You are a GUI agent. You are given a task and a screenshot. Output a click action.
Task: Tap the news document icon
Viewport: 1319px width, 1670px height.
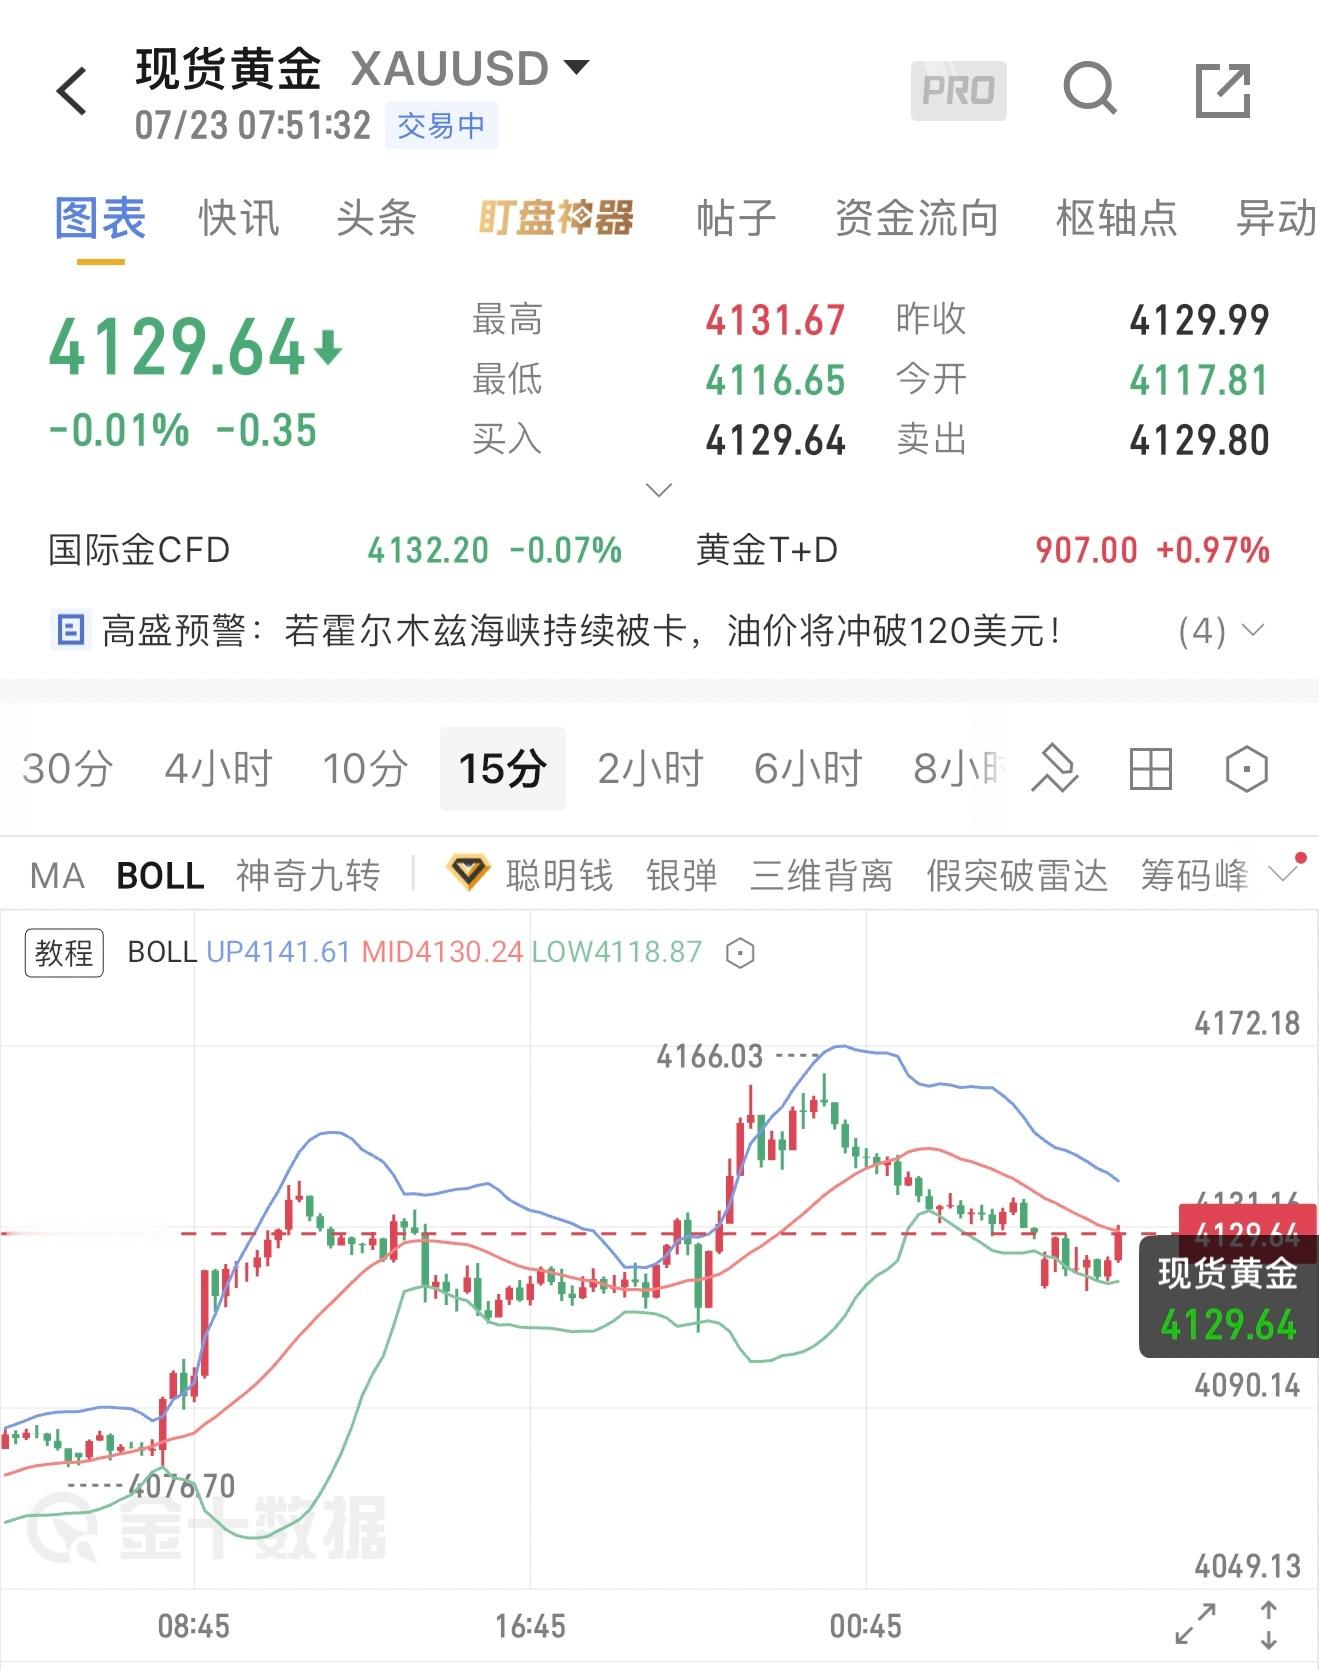70,631
